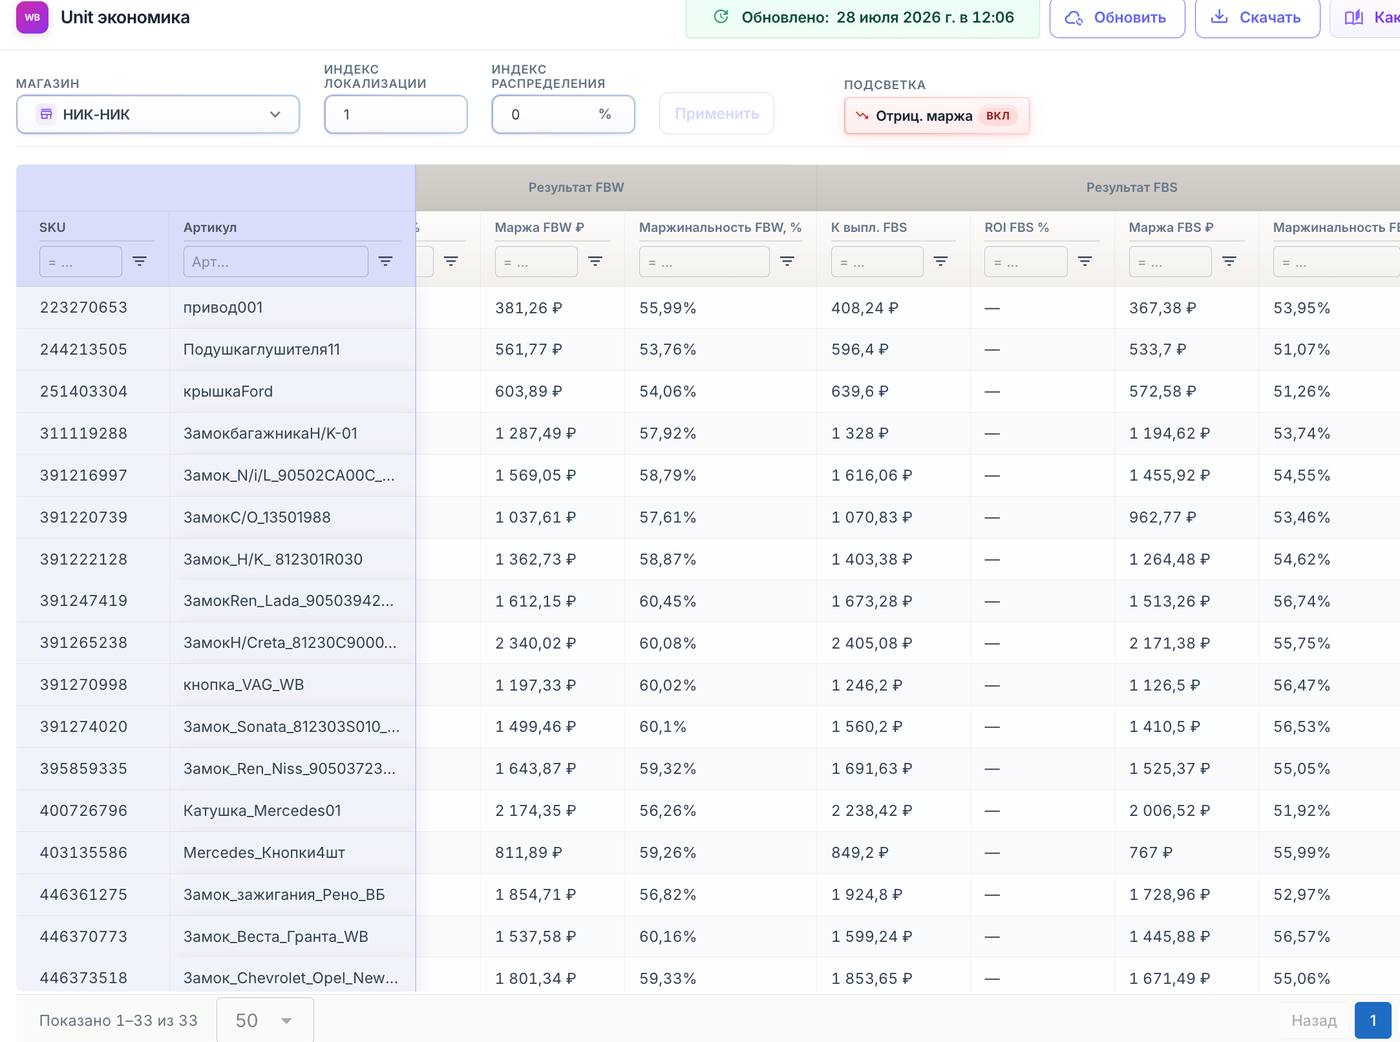Select SKU cell 391216997
The height and width of the screenshot is (1042, 1400).
coord(84,476)
